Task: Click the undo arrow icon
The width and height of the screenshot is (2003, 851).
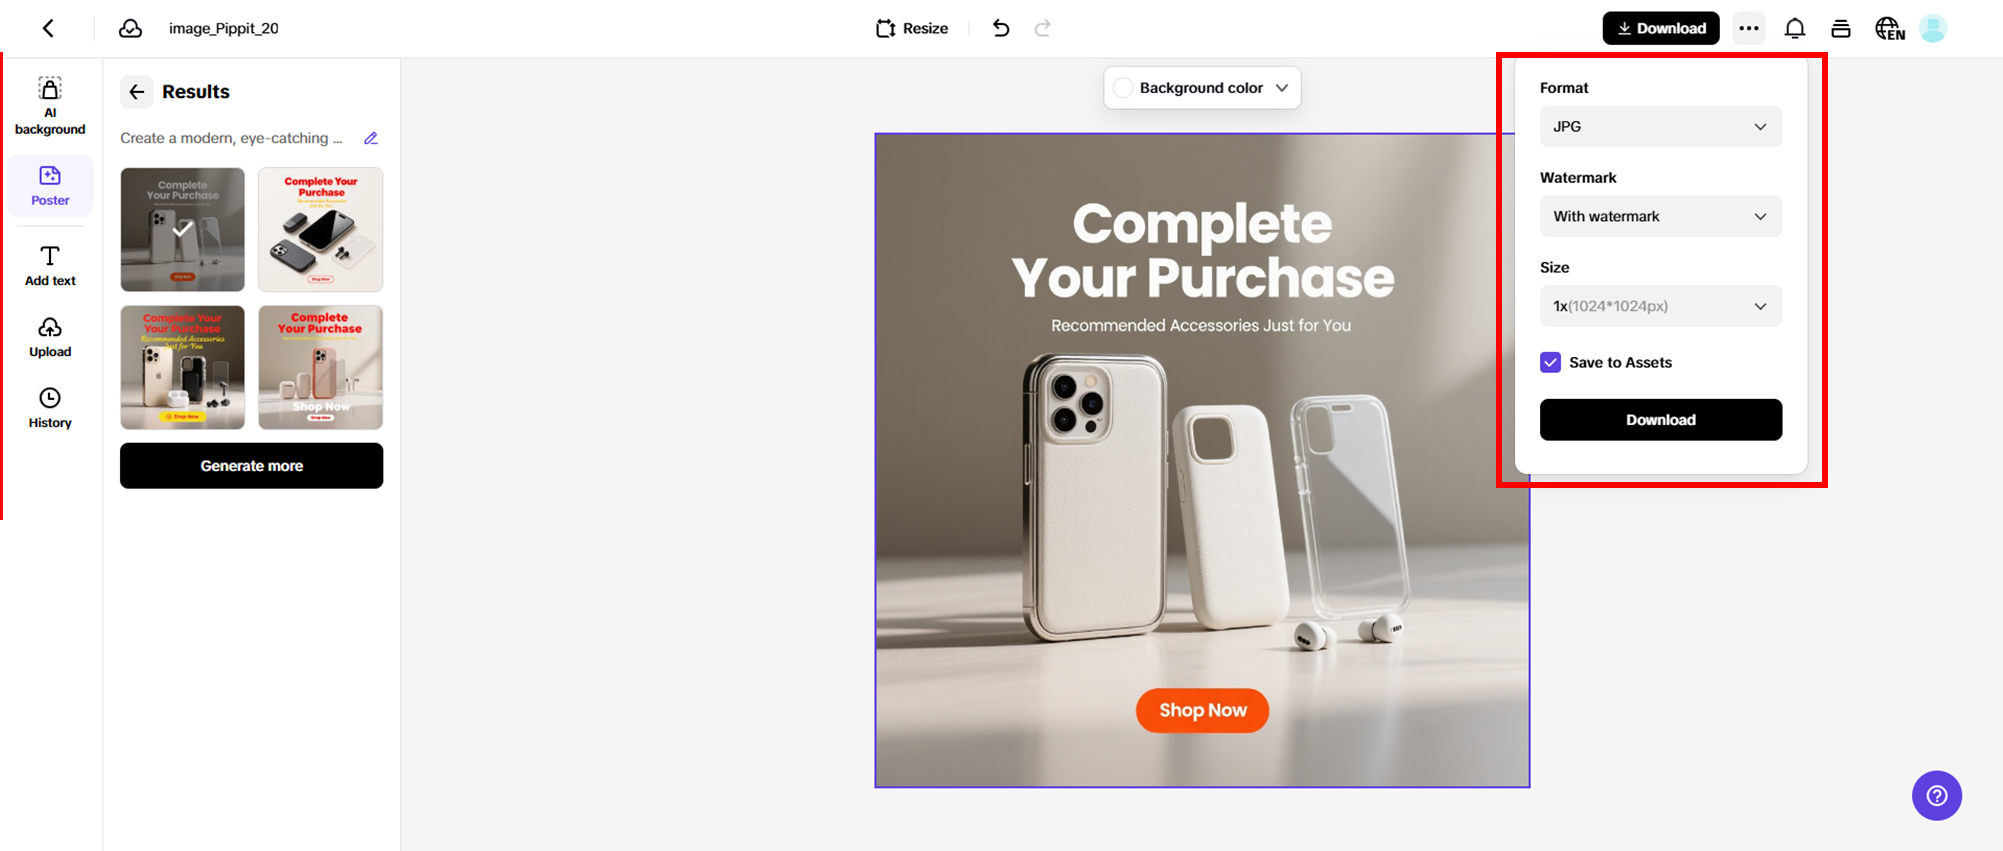Action: (1001, 28)
